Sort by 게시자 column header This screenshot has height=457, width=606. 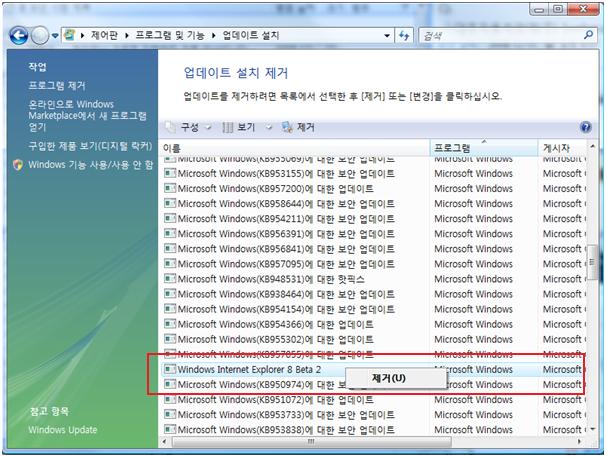tap(562, 148)
